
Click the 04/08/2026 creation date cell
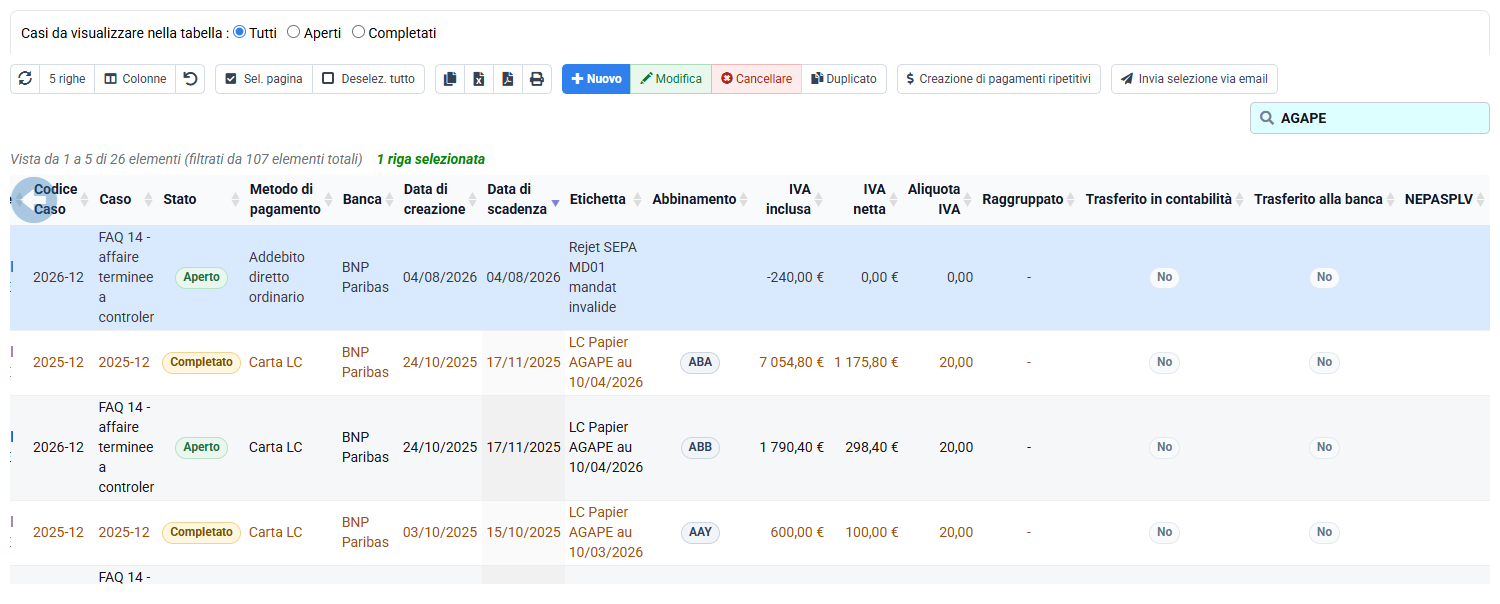click(x=440, y=277)
